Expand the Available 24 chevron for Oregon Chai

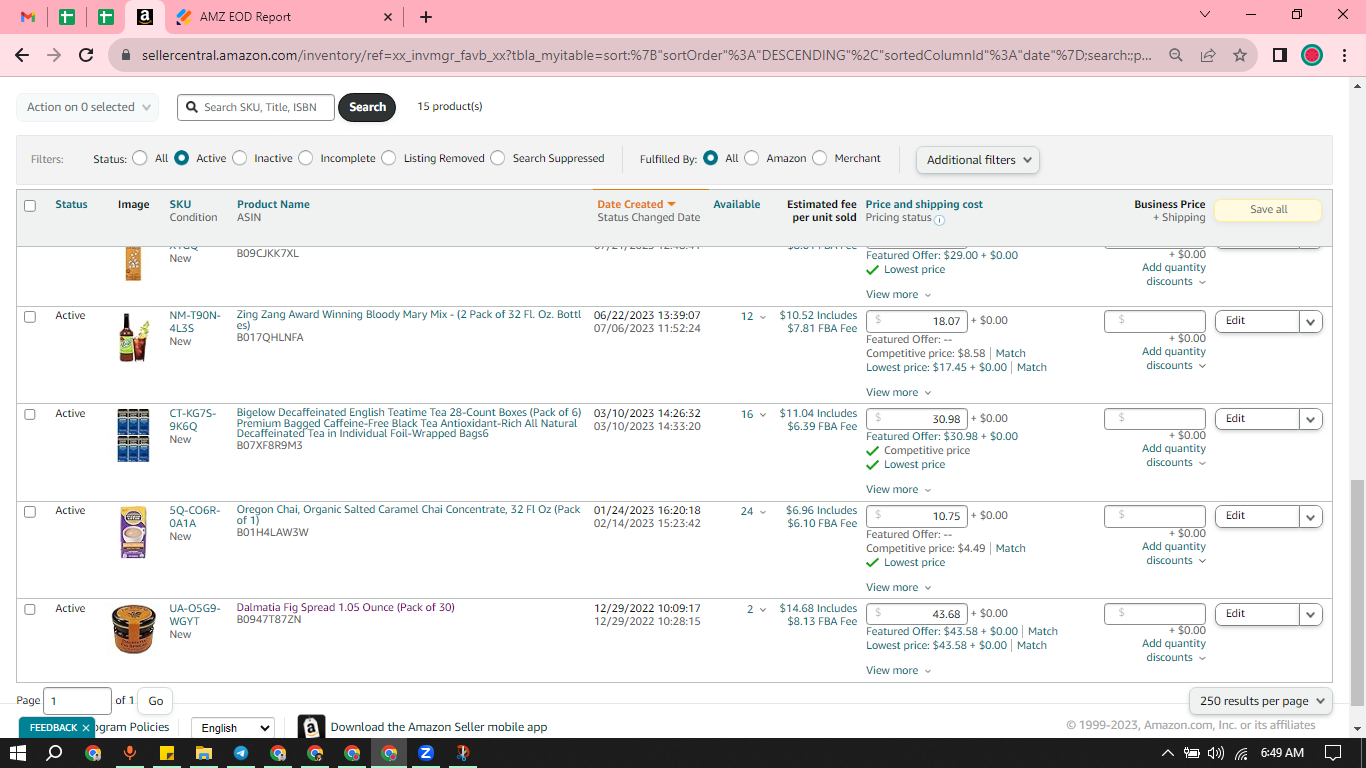point(763,512)
